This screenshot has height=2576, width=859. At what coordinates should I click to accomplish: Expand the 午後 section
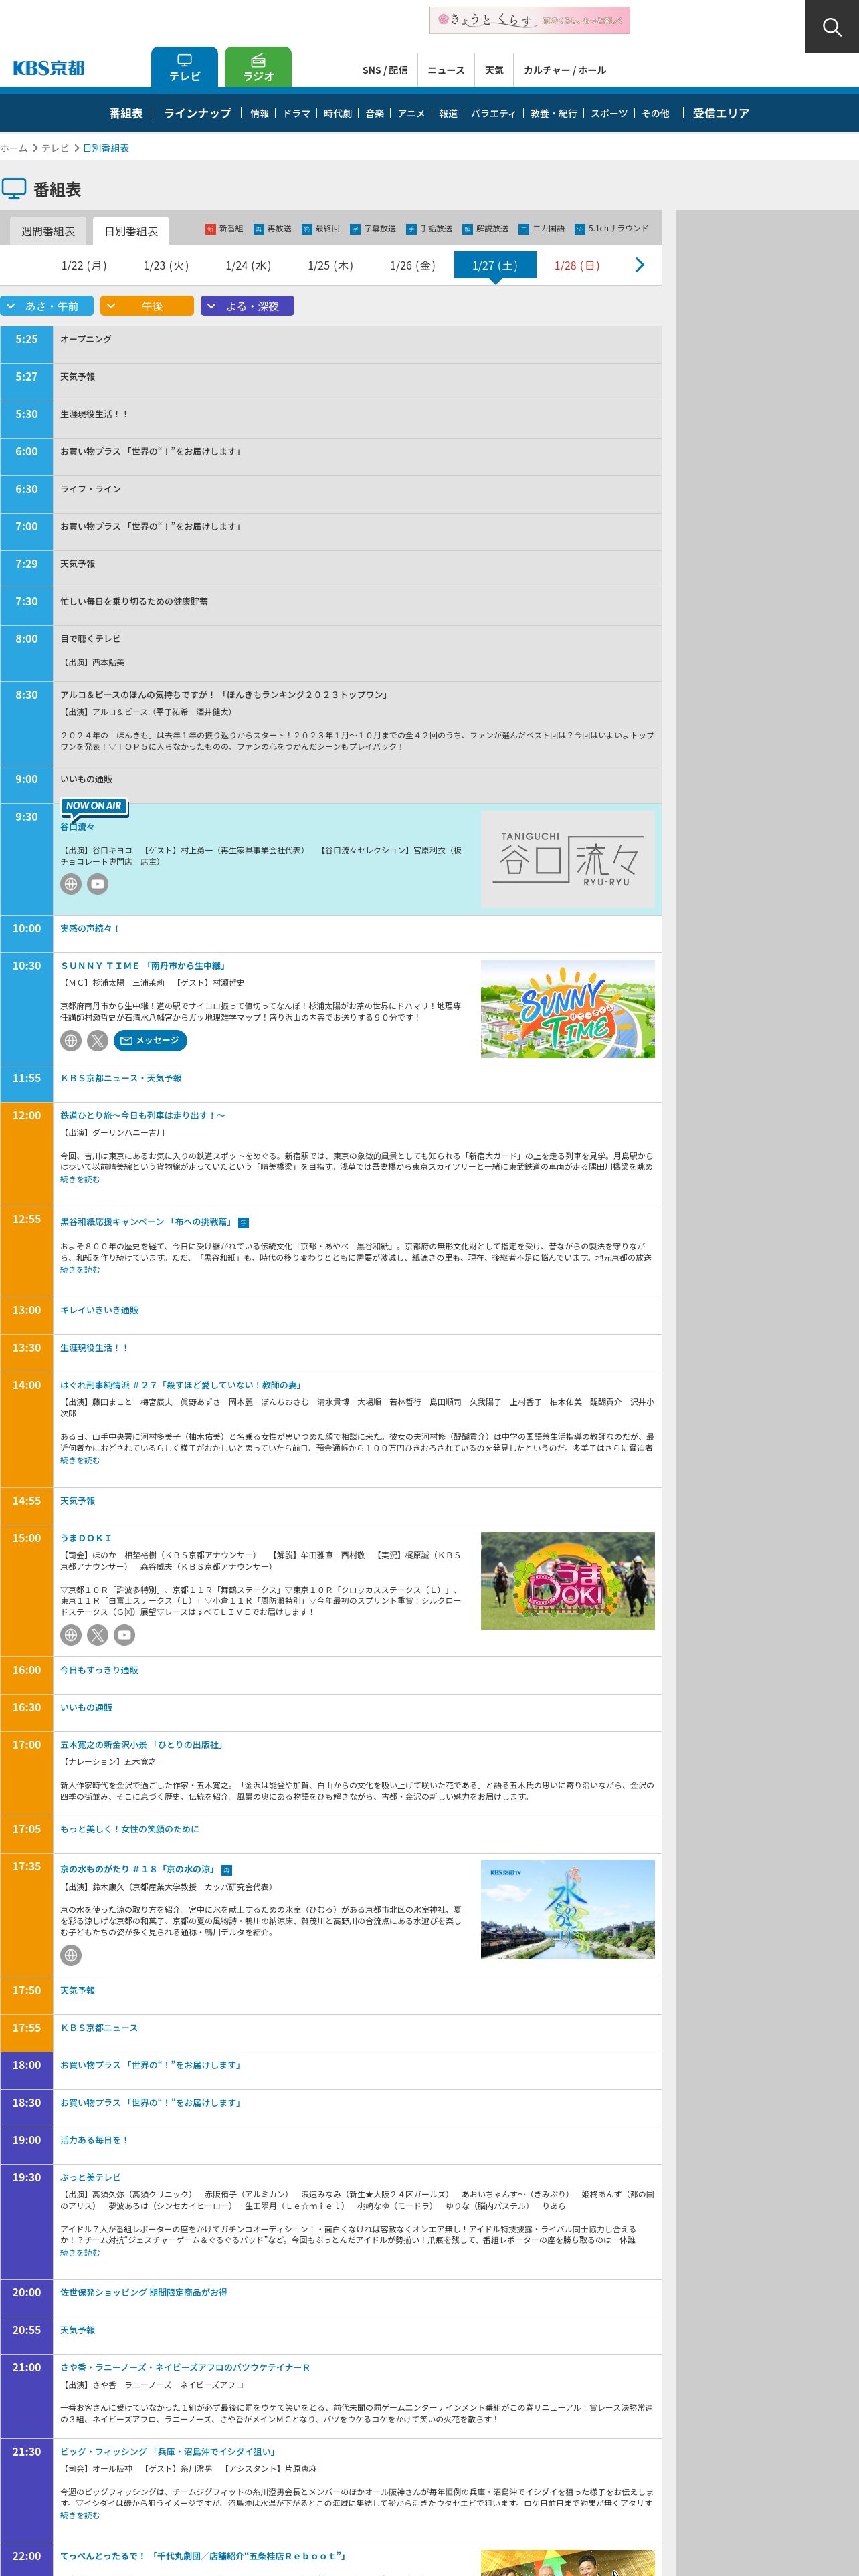(147, 306)
